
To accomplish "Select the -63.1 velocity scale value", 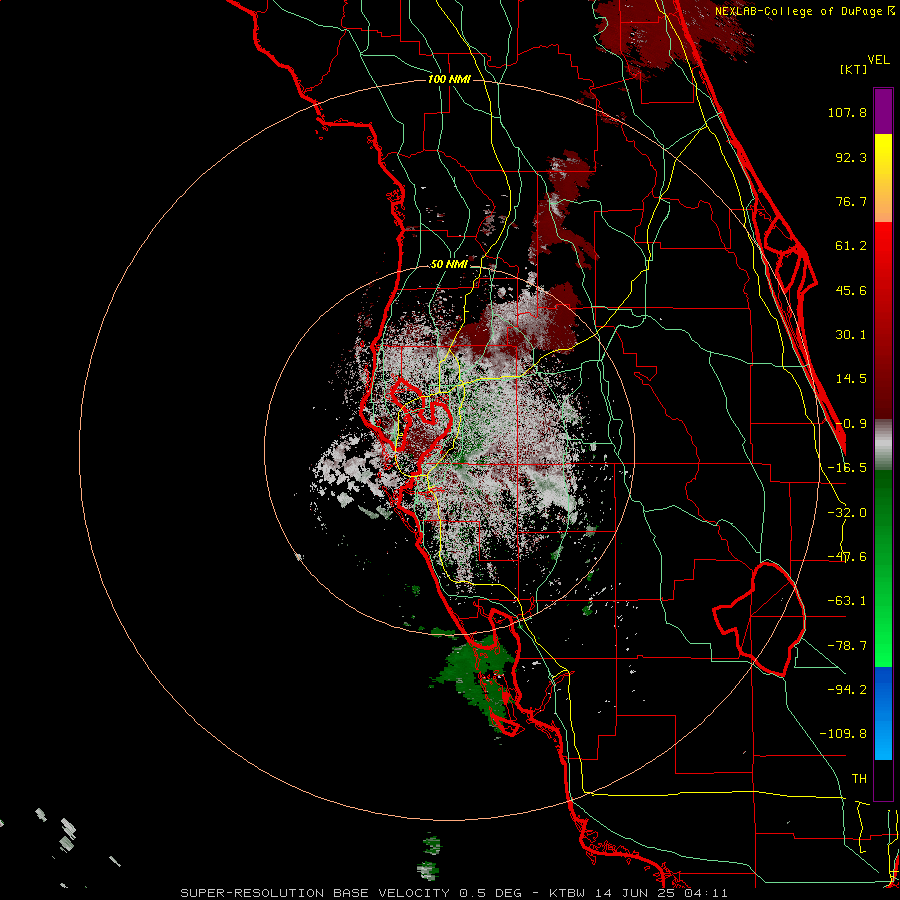I will (x=847, y=601).
